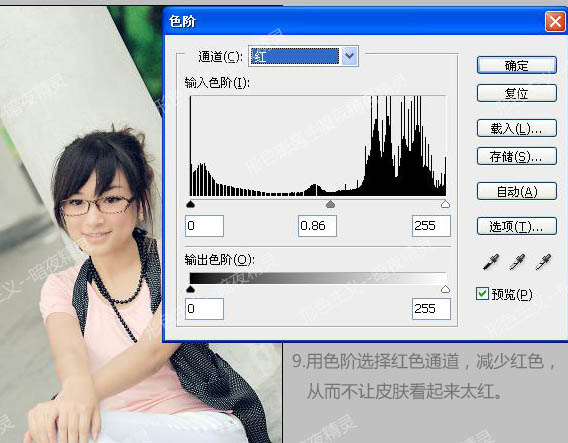Screen dimensions: 568x443
Task: Click the 确定 button
Action: tap(517, 65)
